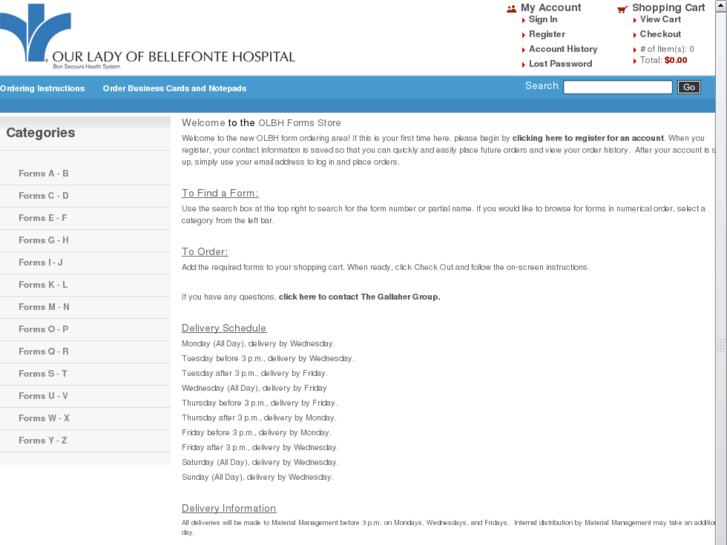Click the My Account people icon
The width and height of the screenshot is (727, 545).
pyautogui.click(x=511, y=9)
